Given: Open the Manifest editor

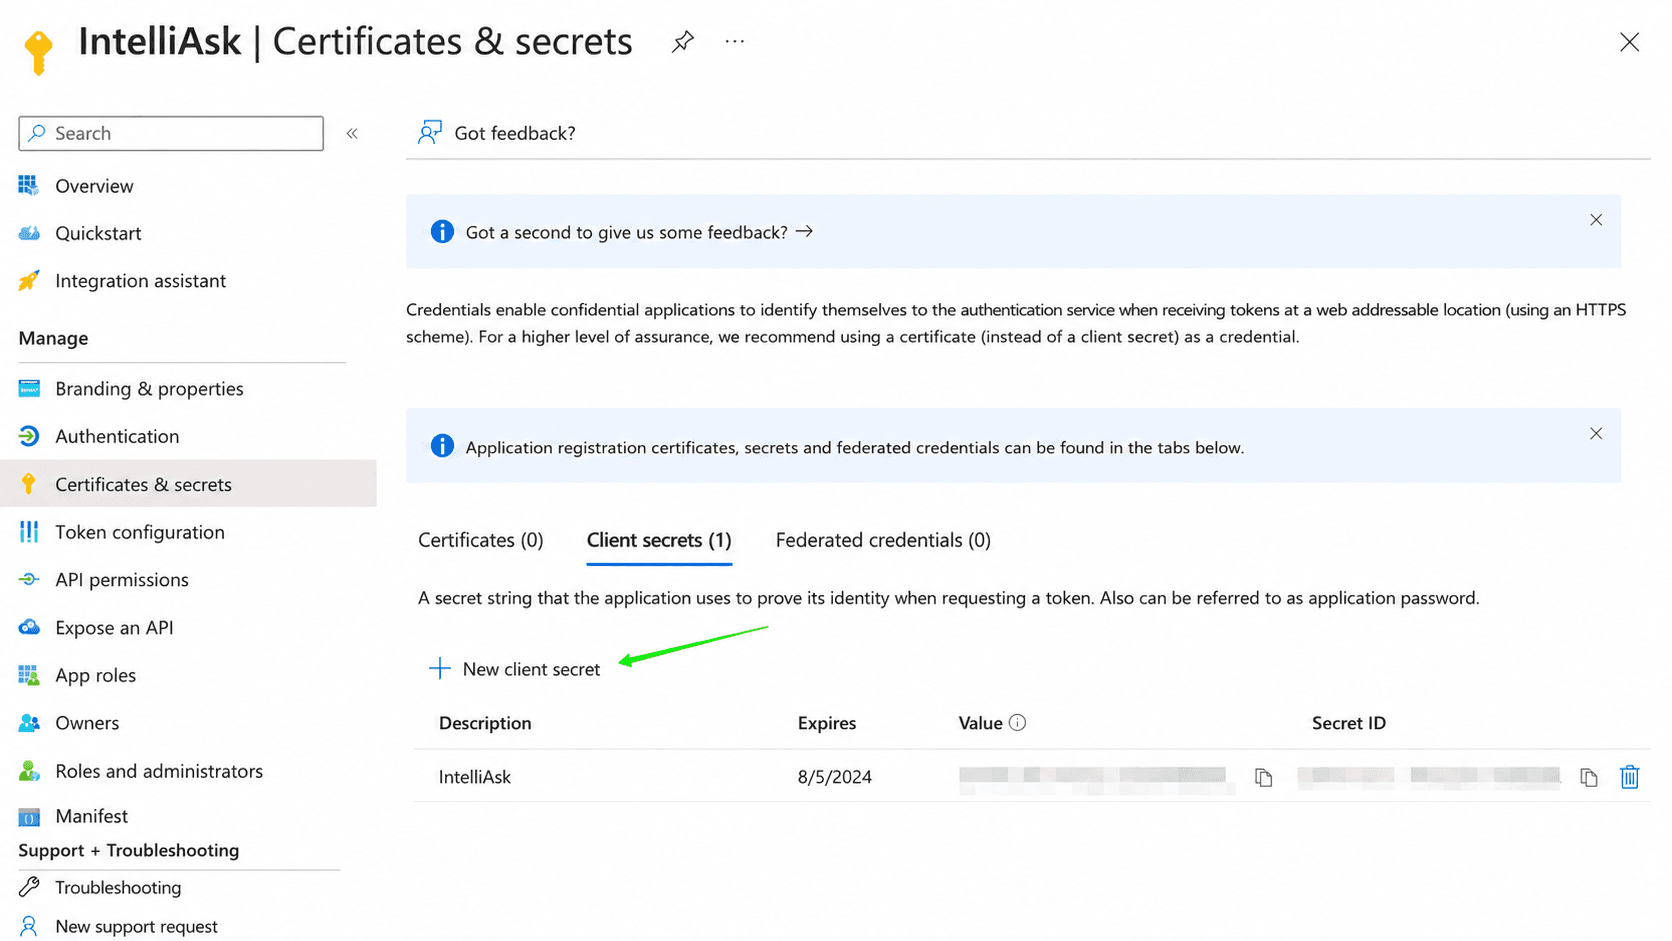Looking at the screenshot, I should pos(92,816).
